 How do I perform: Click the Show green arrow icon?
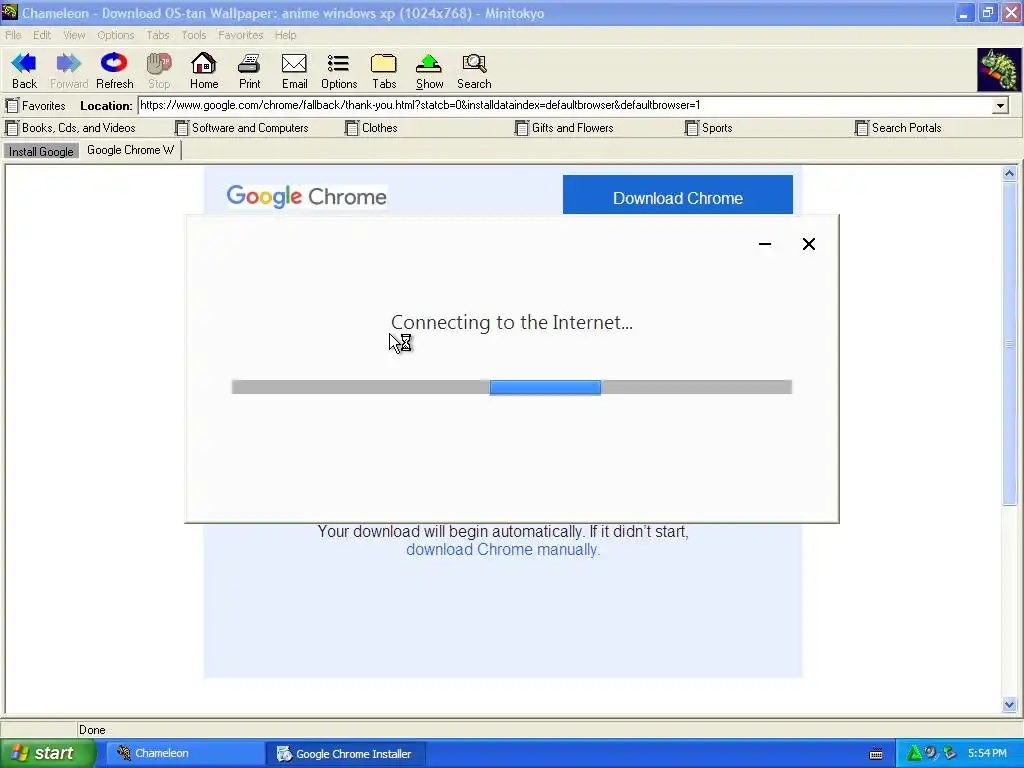pos(429,63)
